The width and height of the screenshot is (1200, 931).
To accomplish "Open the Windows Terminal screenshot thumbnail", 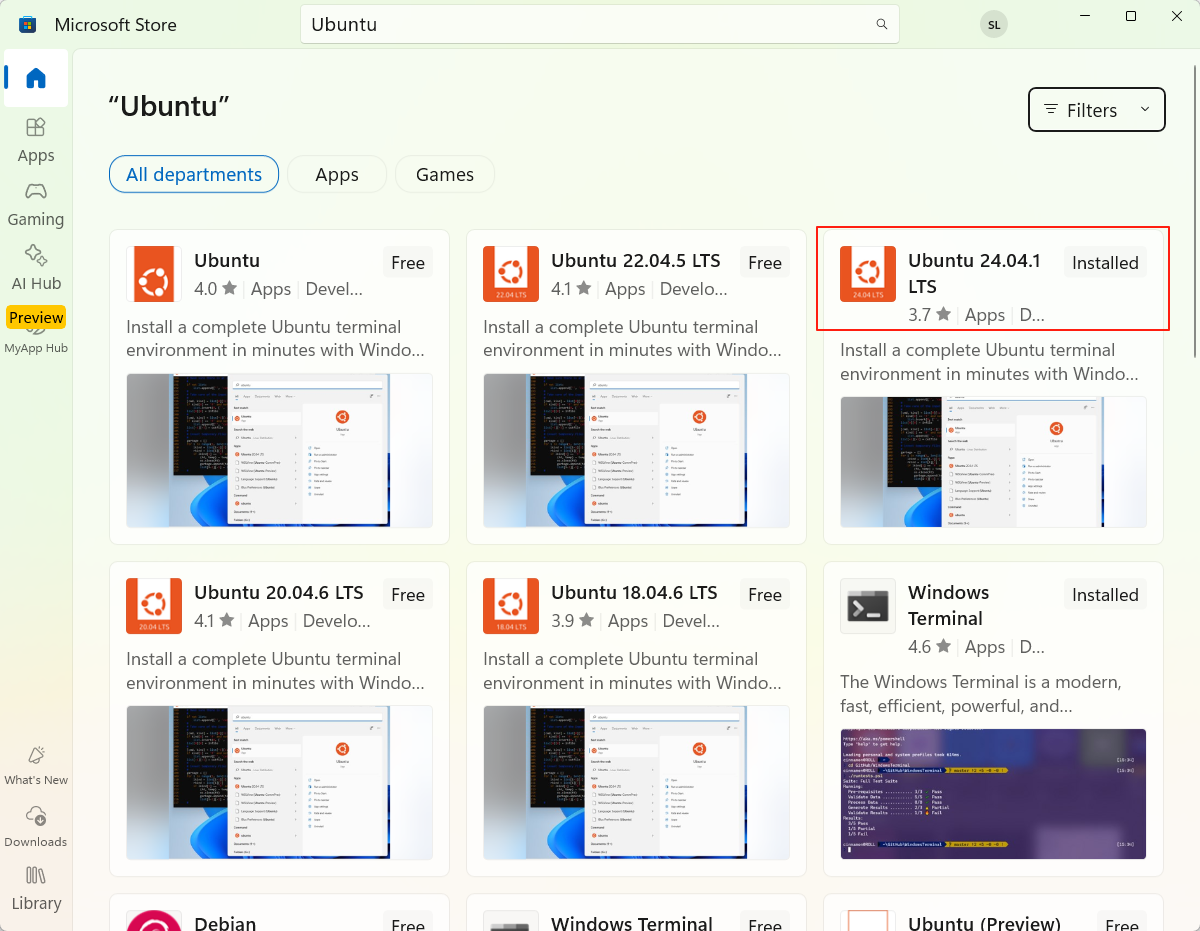I will coord(993,794).
